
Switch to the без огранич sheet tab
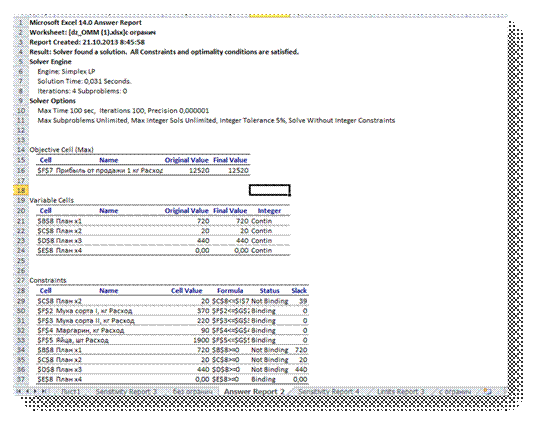tap(192, 392)
